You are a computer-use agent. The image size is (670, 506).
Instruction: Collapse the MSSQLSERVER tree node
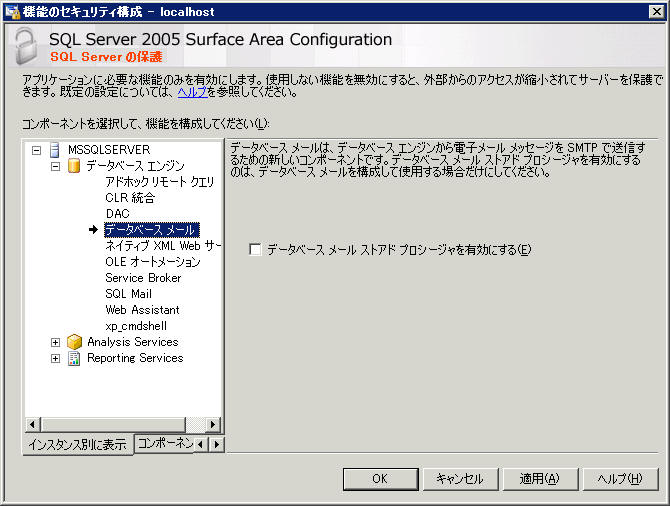click(37, 150)
